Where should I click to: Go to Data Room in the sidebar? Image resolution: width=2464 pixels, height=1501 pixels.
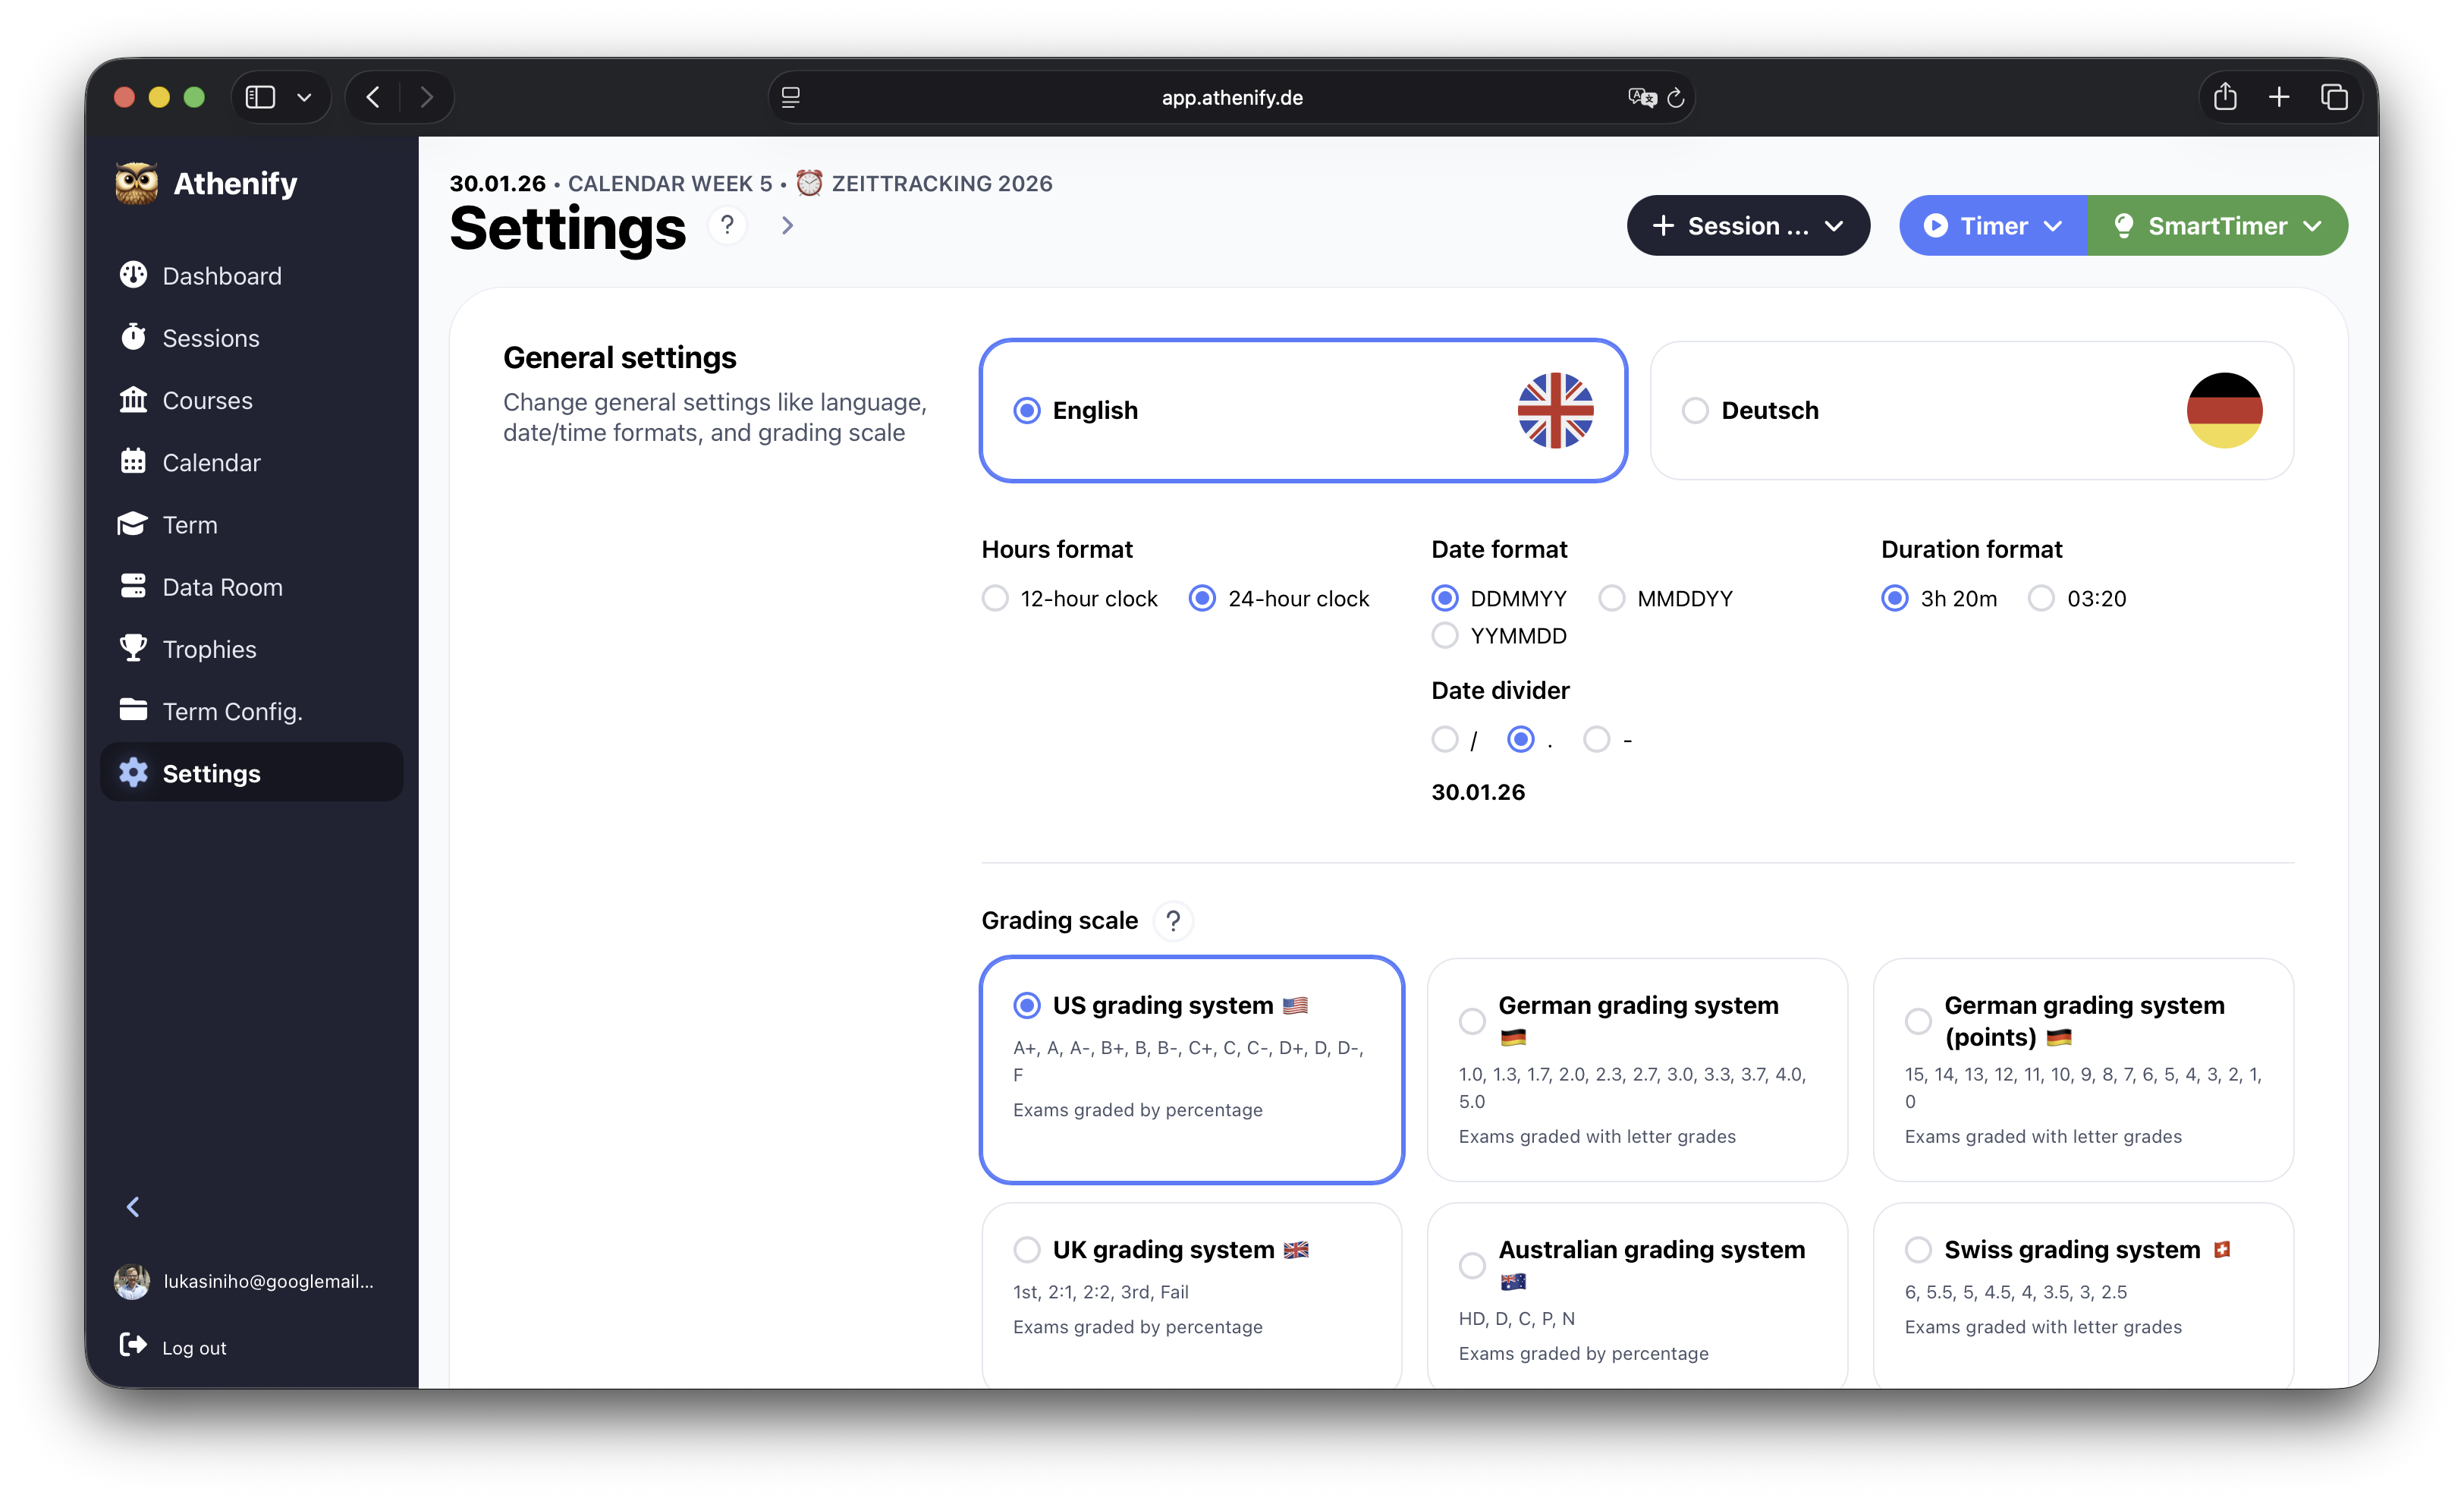[222, 587]
